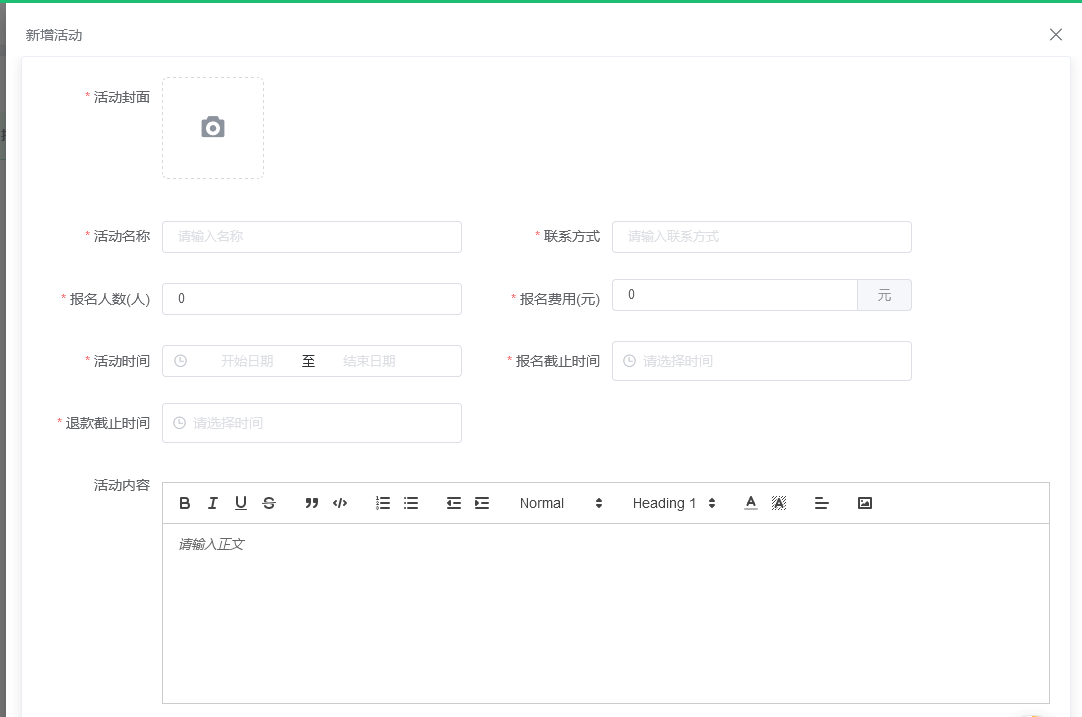Upload a cover image for 活动封面
The height and width of the screenshot is (717, 1082).
pyautogui.click(x=212, y=128)
